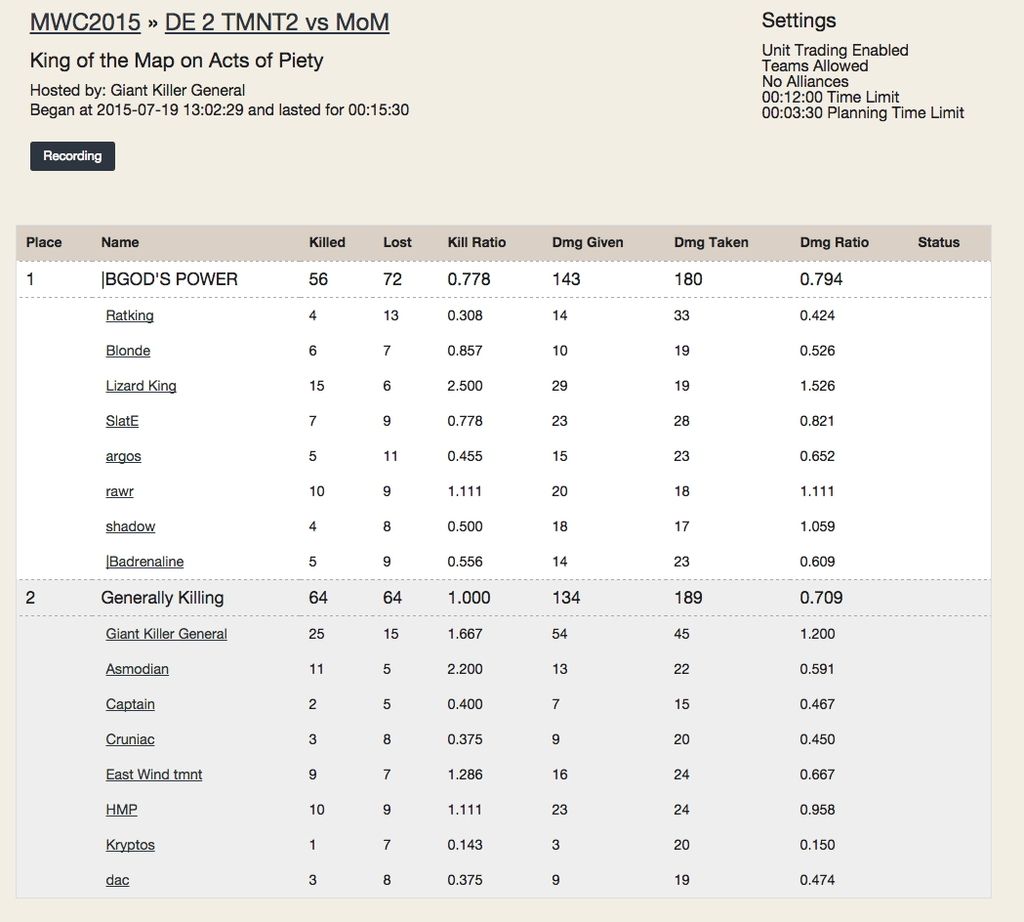Click the |Badrenaline player link

click(x=144, y=562)
